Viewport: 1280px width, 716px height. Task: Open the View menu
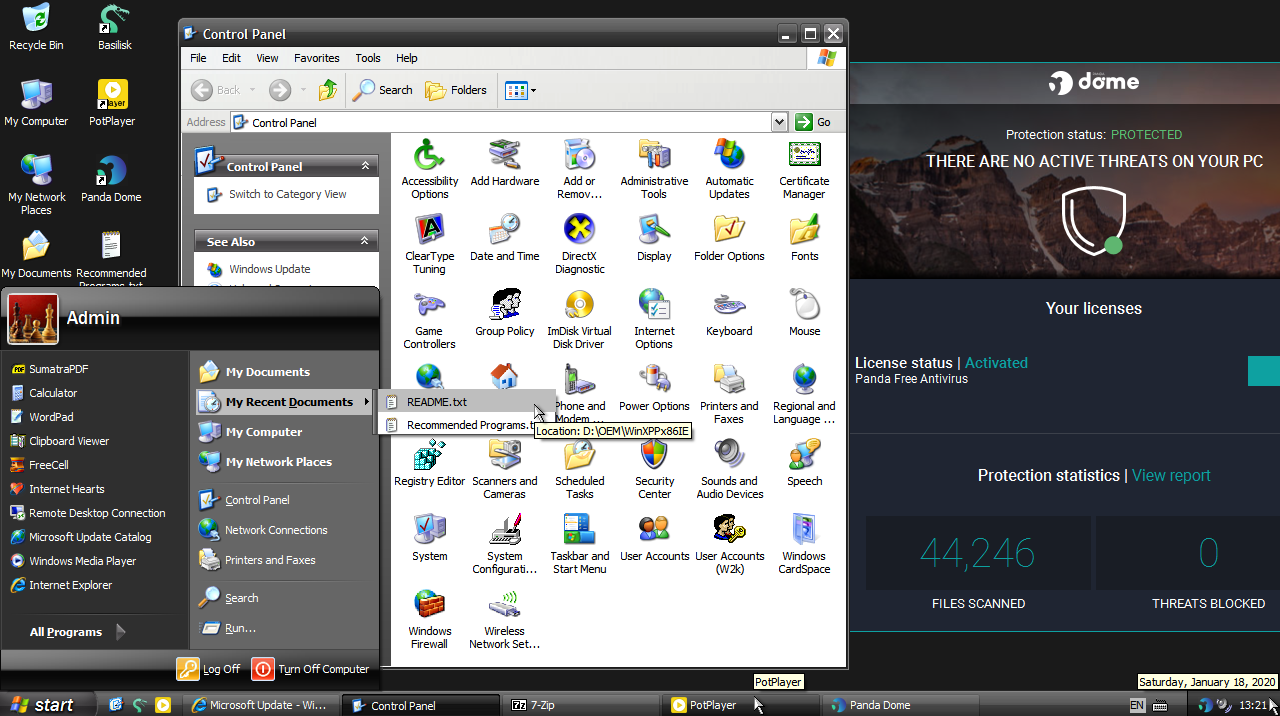tap(267, 58)
